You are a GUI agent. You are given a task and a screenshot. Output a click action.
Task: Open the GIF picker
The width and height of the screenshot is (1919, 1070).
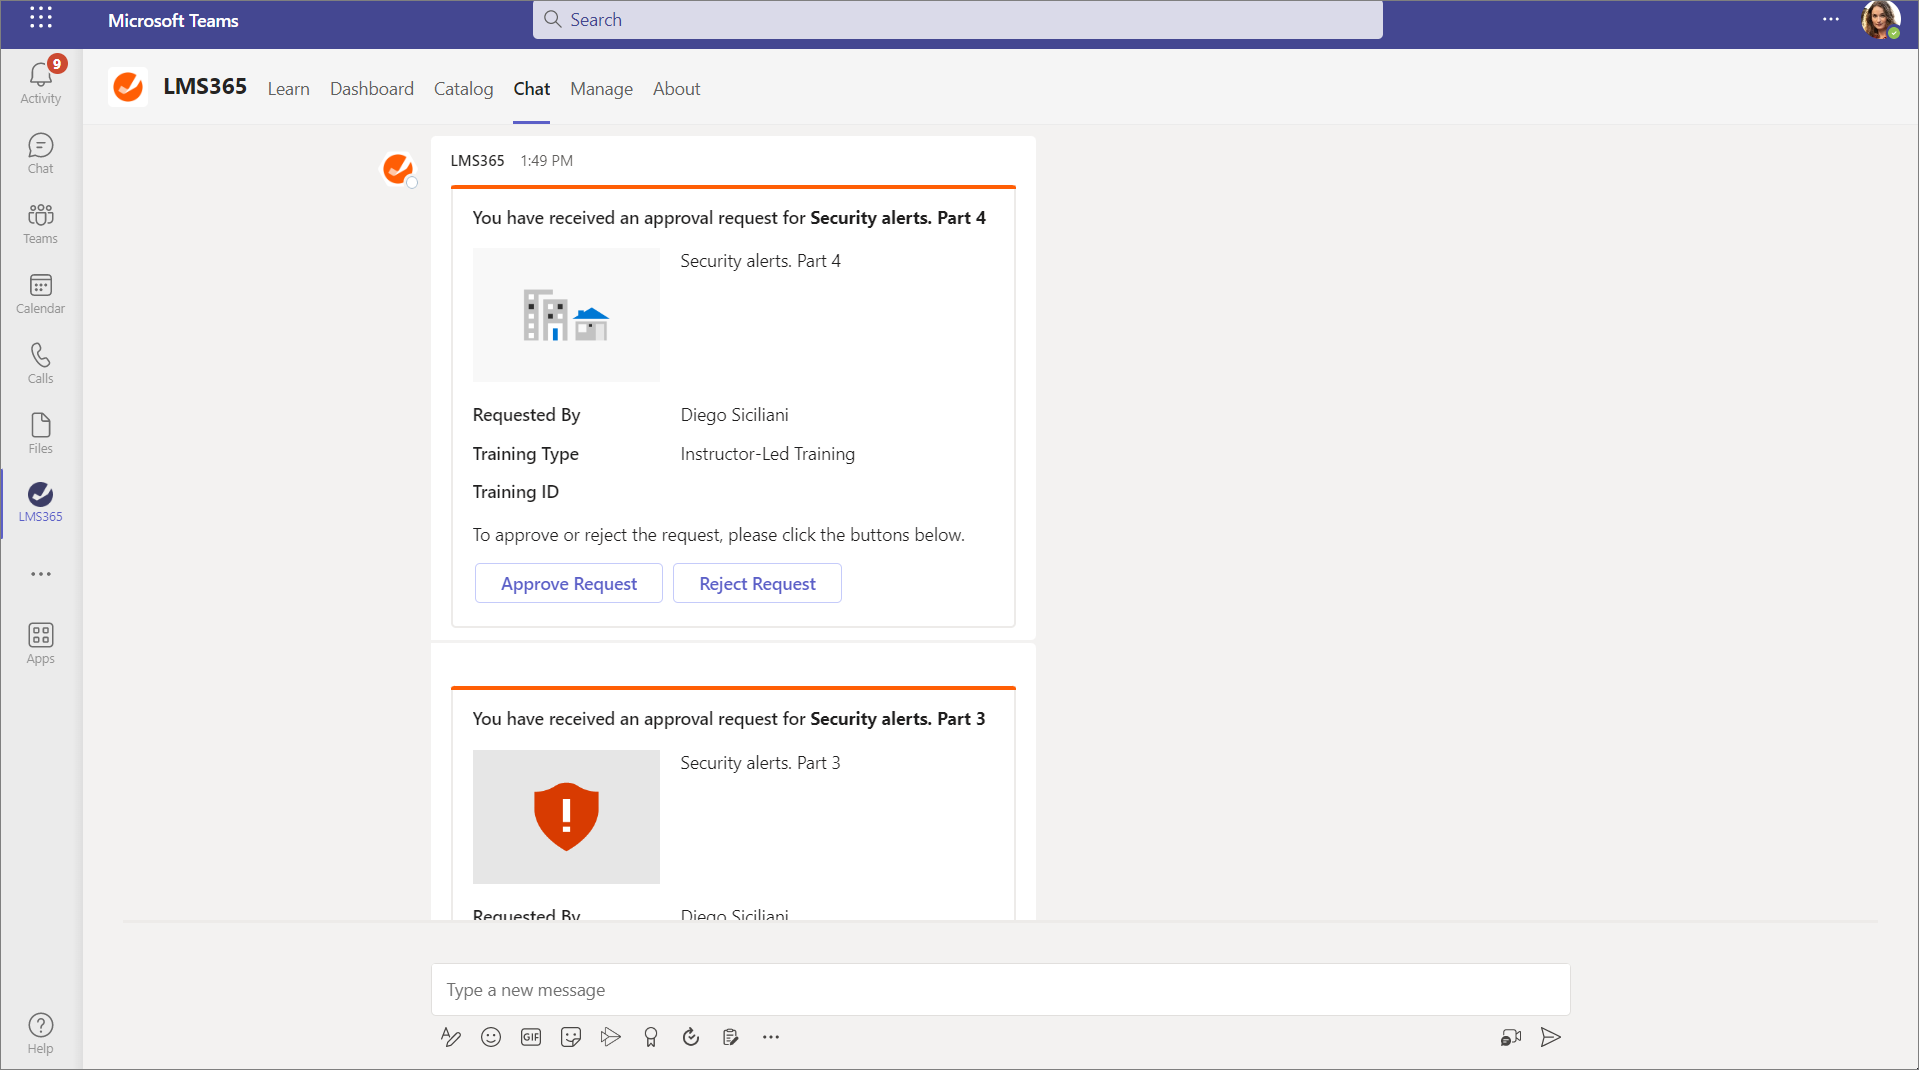(x=531, y=1037)
